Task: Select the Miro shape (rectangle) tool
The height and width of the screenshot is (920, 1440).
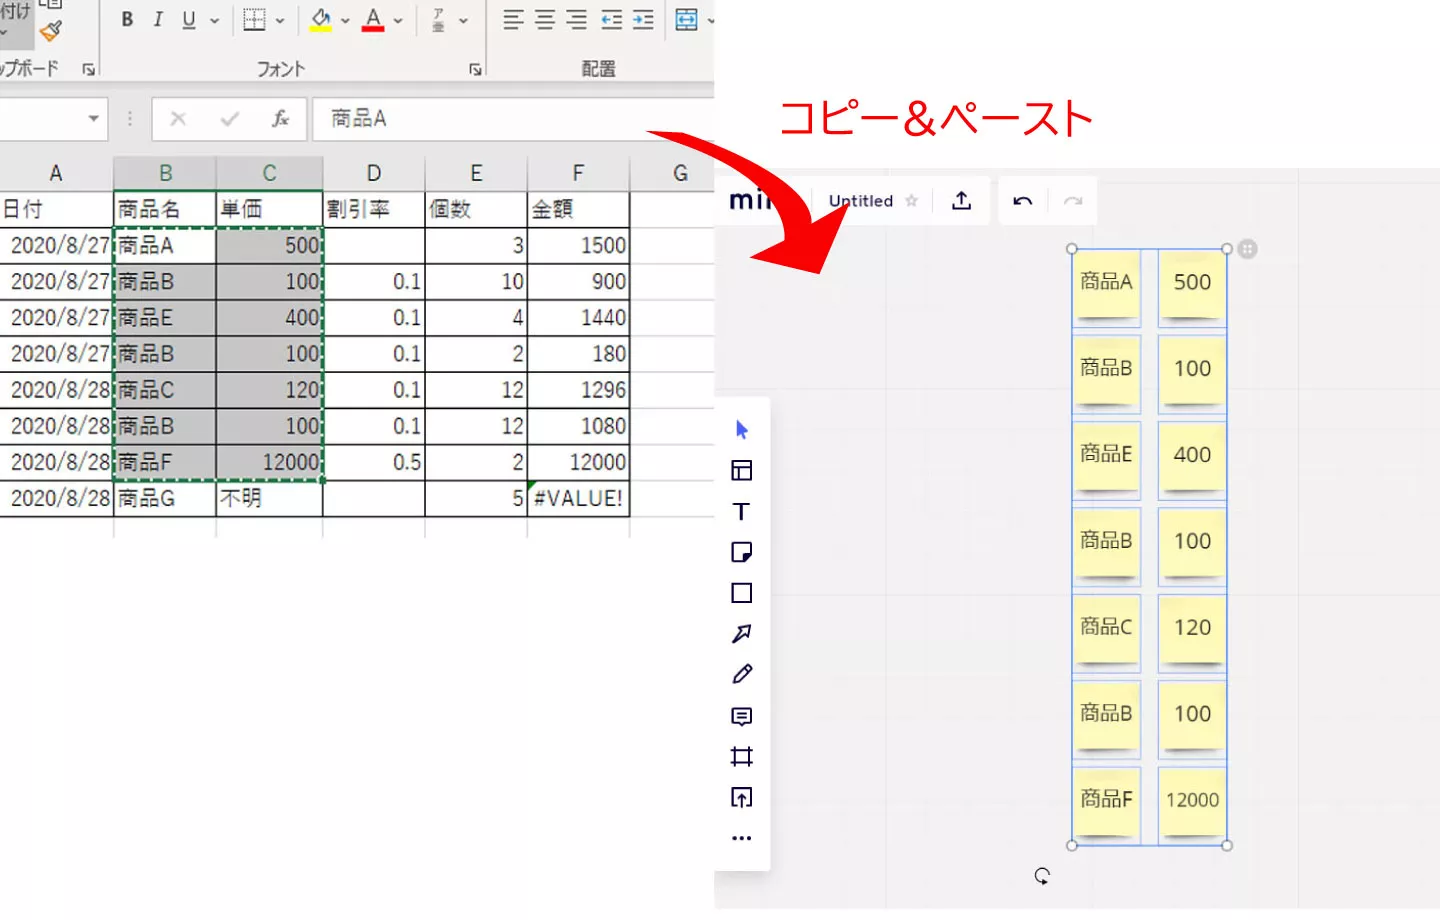Action: coord(742,593)
